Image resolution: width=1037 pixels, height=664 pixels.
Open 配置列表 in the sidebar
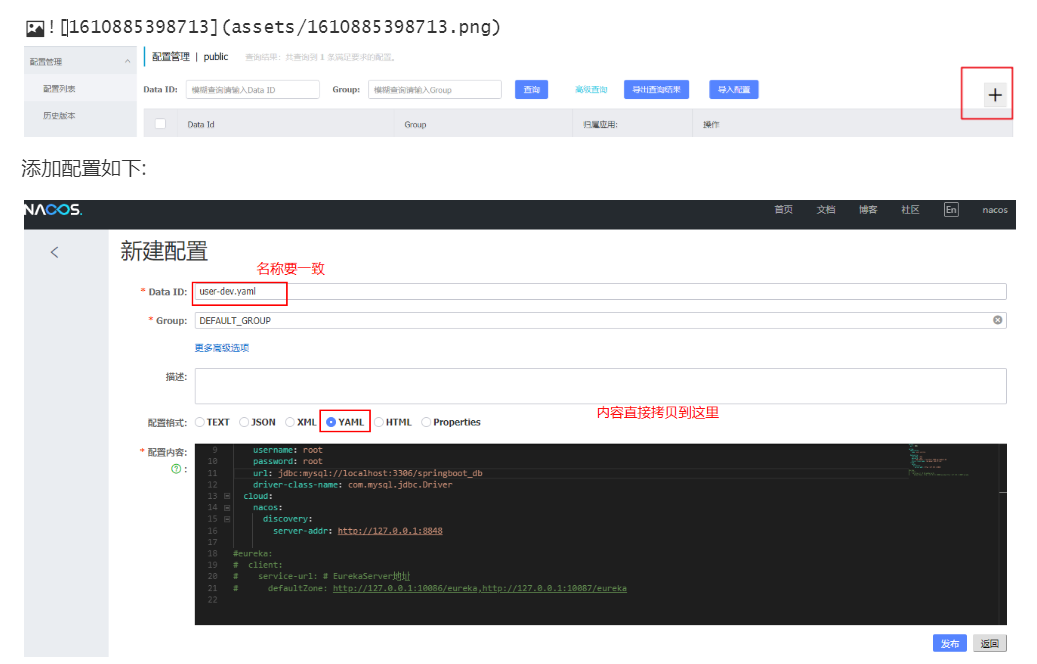point(60,89)
